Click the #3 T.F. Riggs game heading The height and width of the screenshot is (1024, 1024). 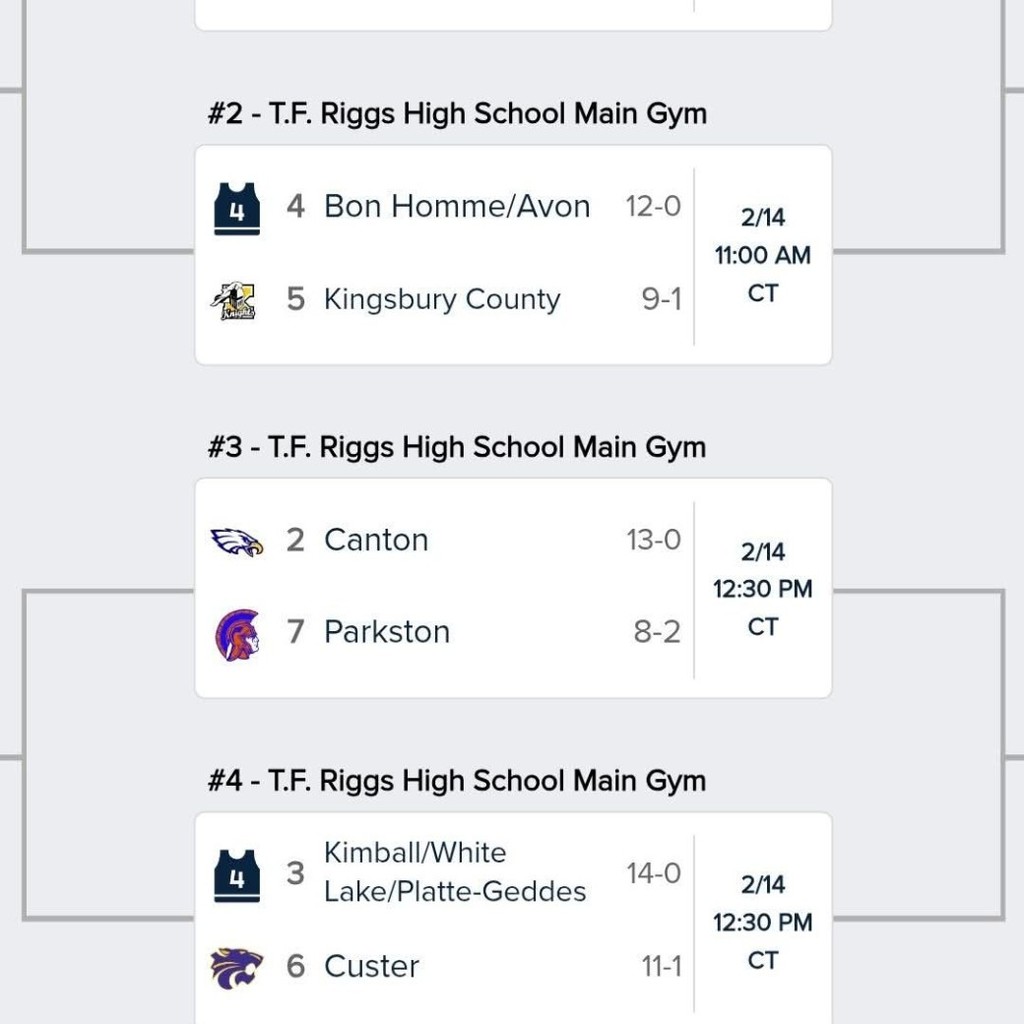coord(457,447)
